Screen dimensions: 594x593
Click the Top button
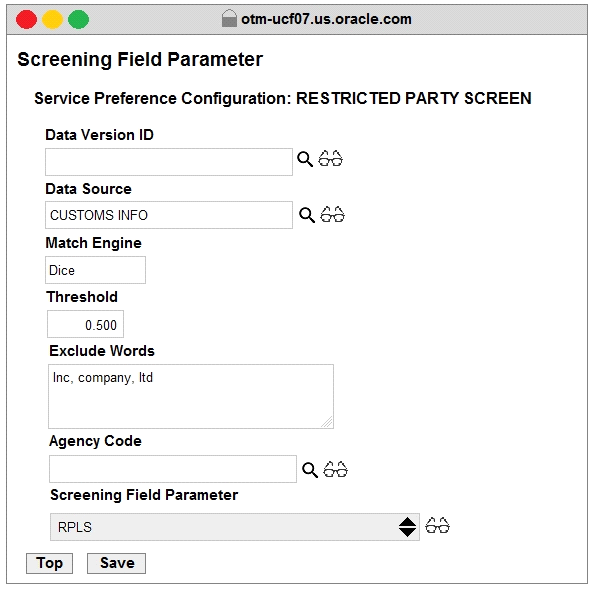point(49,563)
